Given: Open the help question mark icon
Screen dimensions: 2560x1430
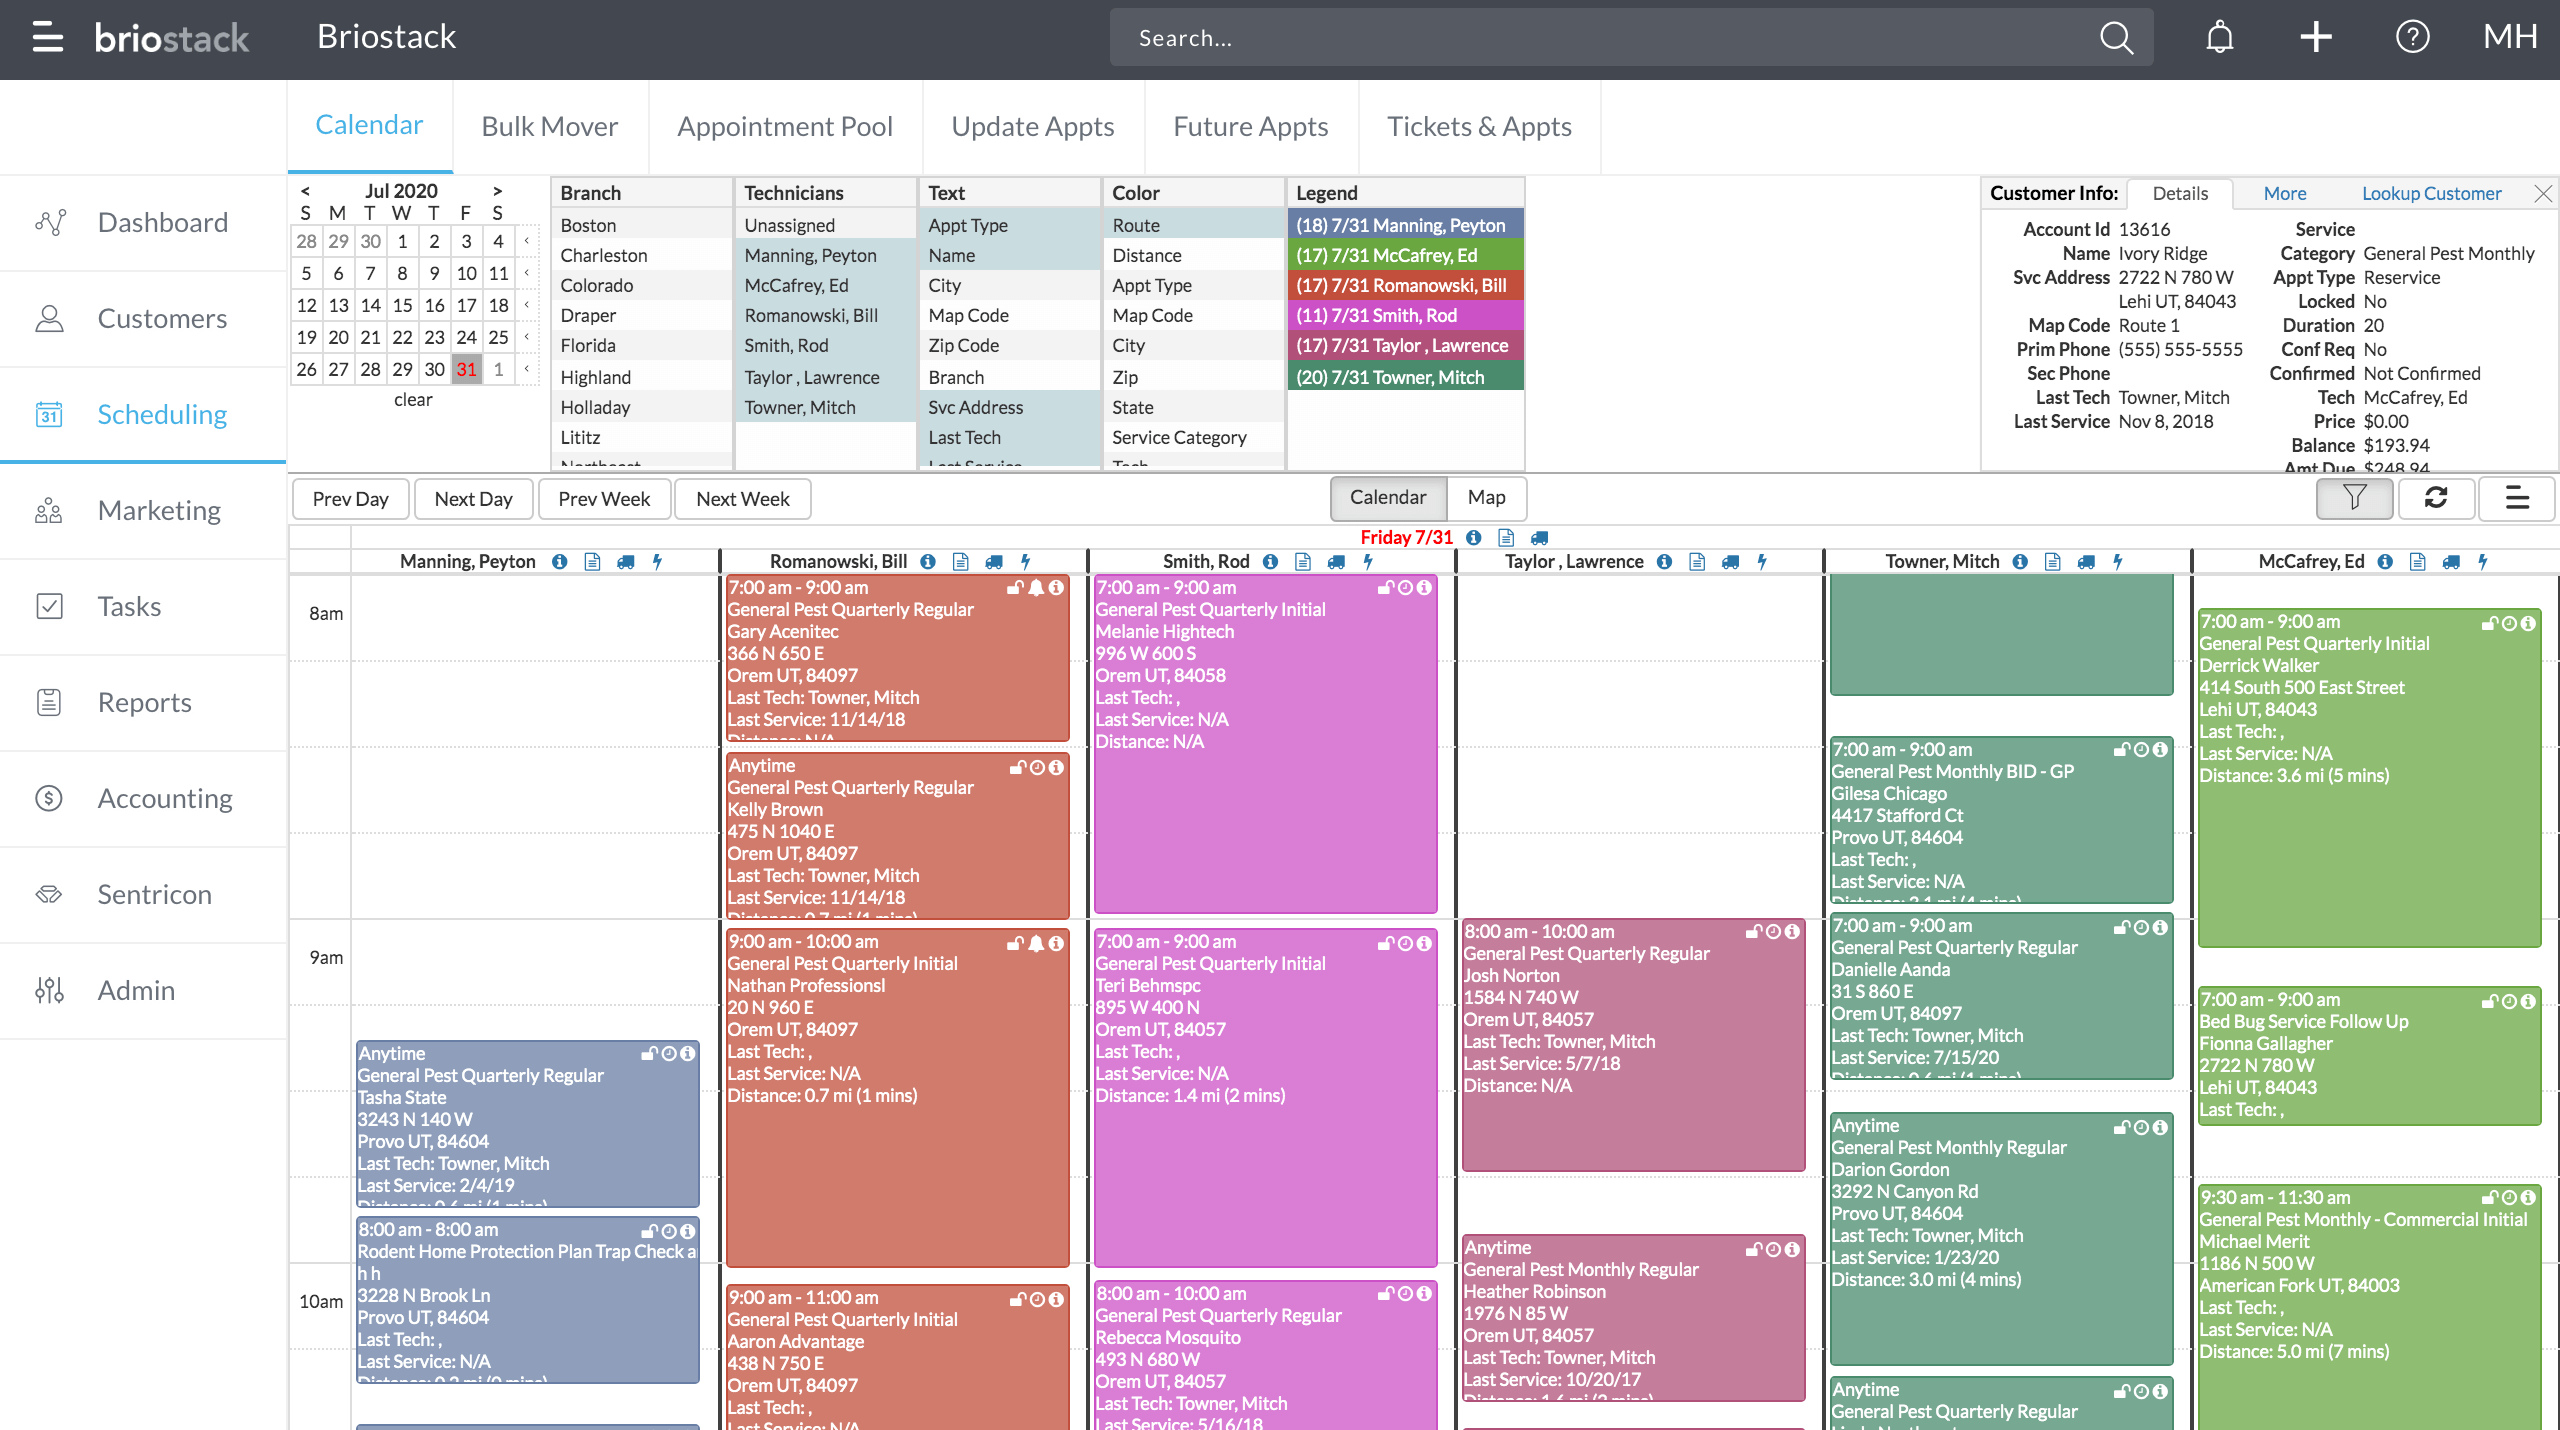Looking at the screenshot, I should pos(2412,37).
